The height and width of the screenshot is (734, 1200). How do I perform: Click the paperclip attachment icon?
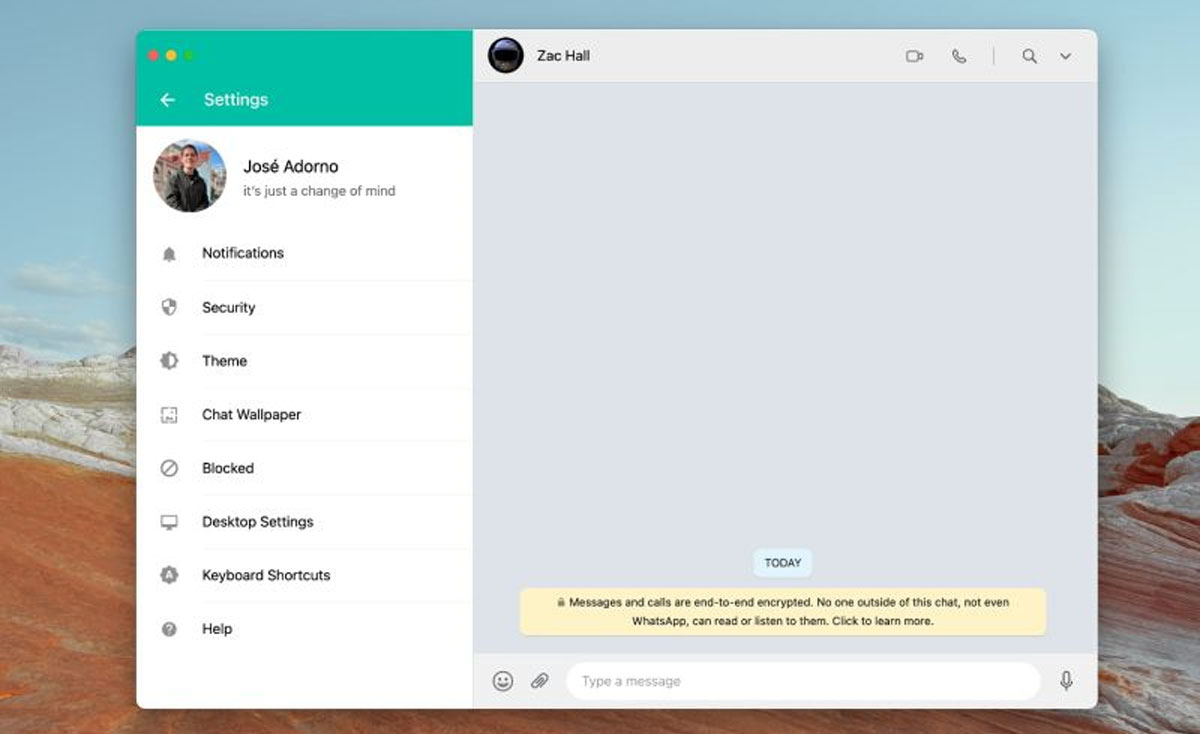[x=540, y=681]
